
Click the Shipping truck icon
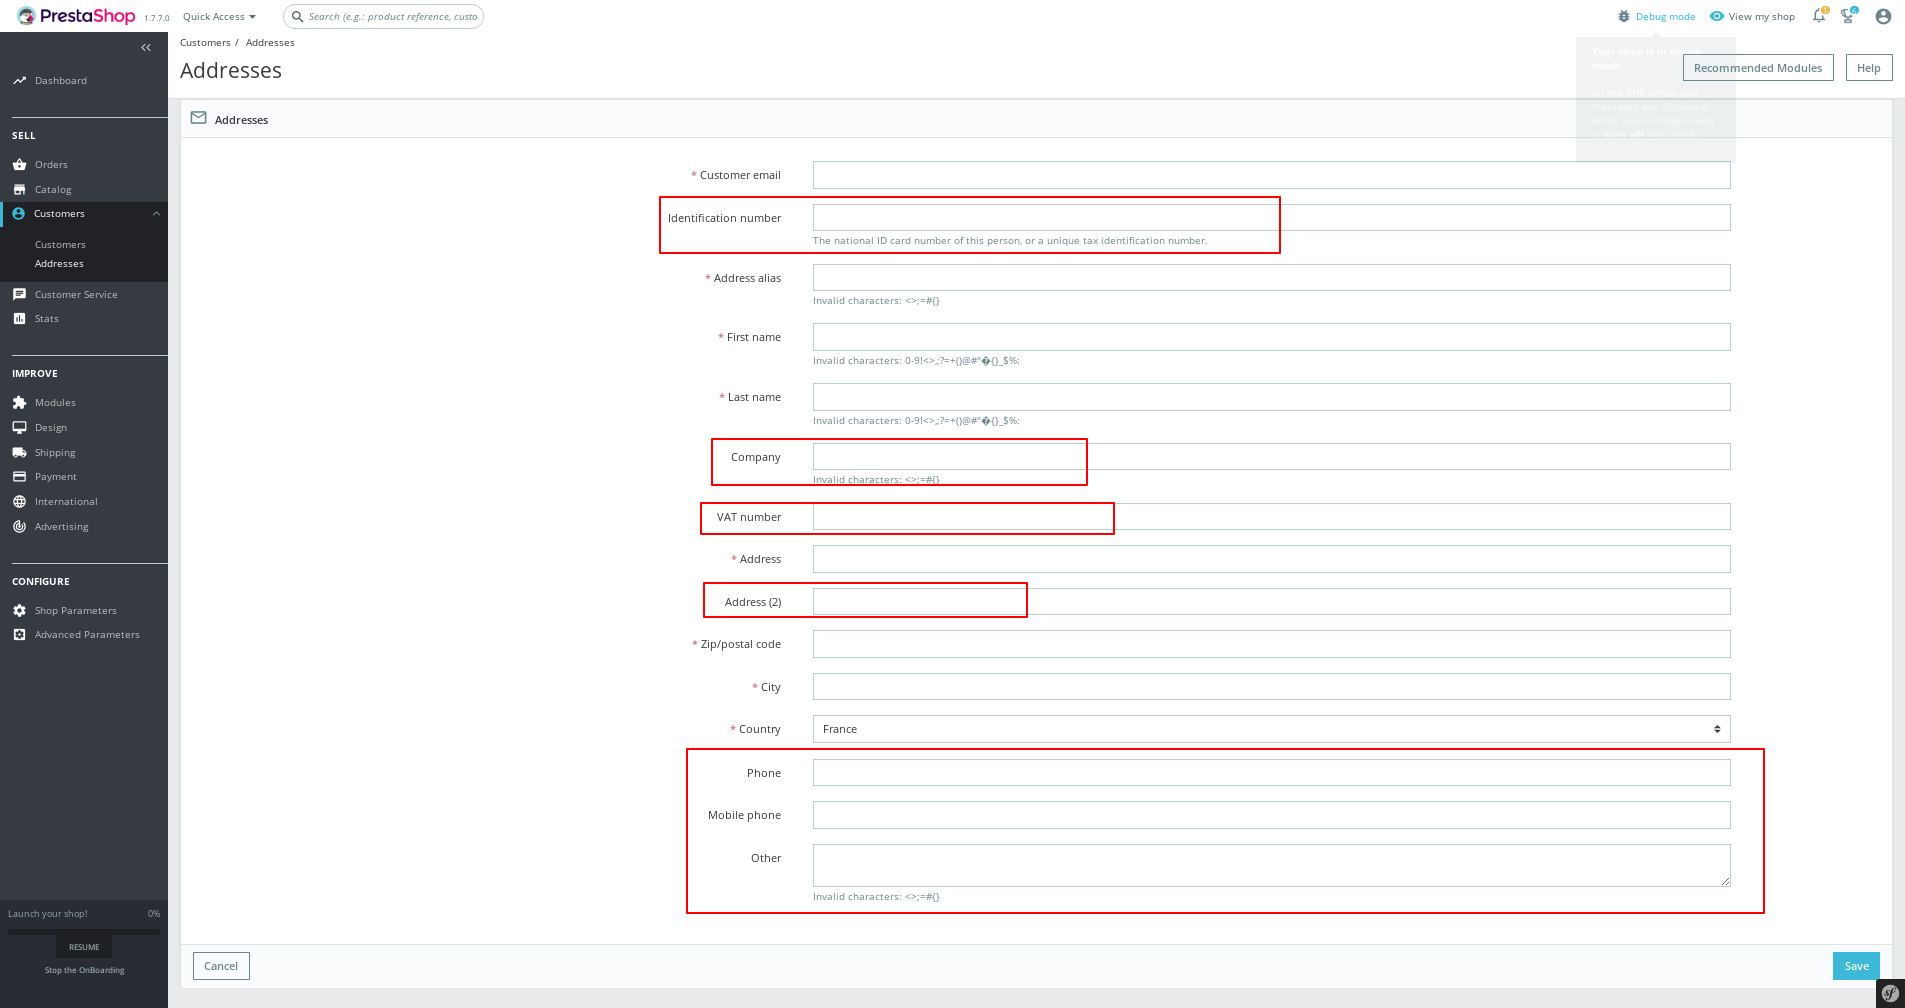19,452
